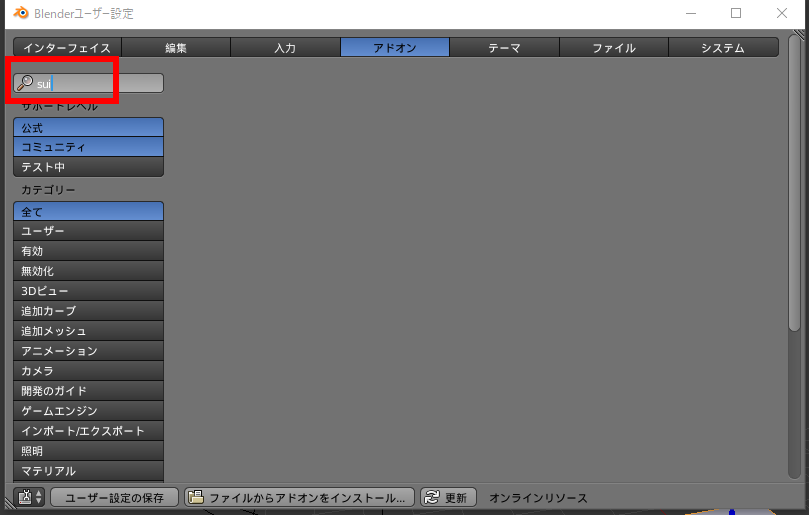Switch to the 編集 tab
The height and width of the screenshot is (515, 809).
(x=176, y=47)
